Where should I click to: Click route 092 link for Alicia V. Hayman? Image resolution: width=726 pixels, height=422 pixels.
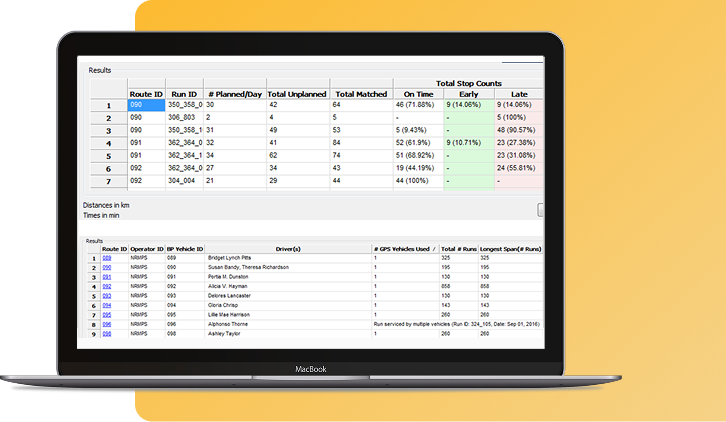[x=107, y=286]
